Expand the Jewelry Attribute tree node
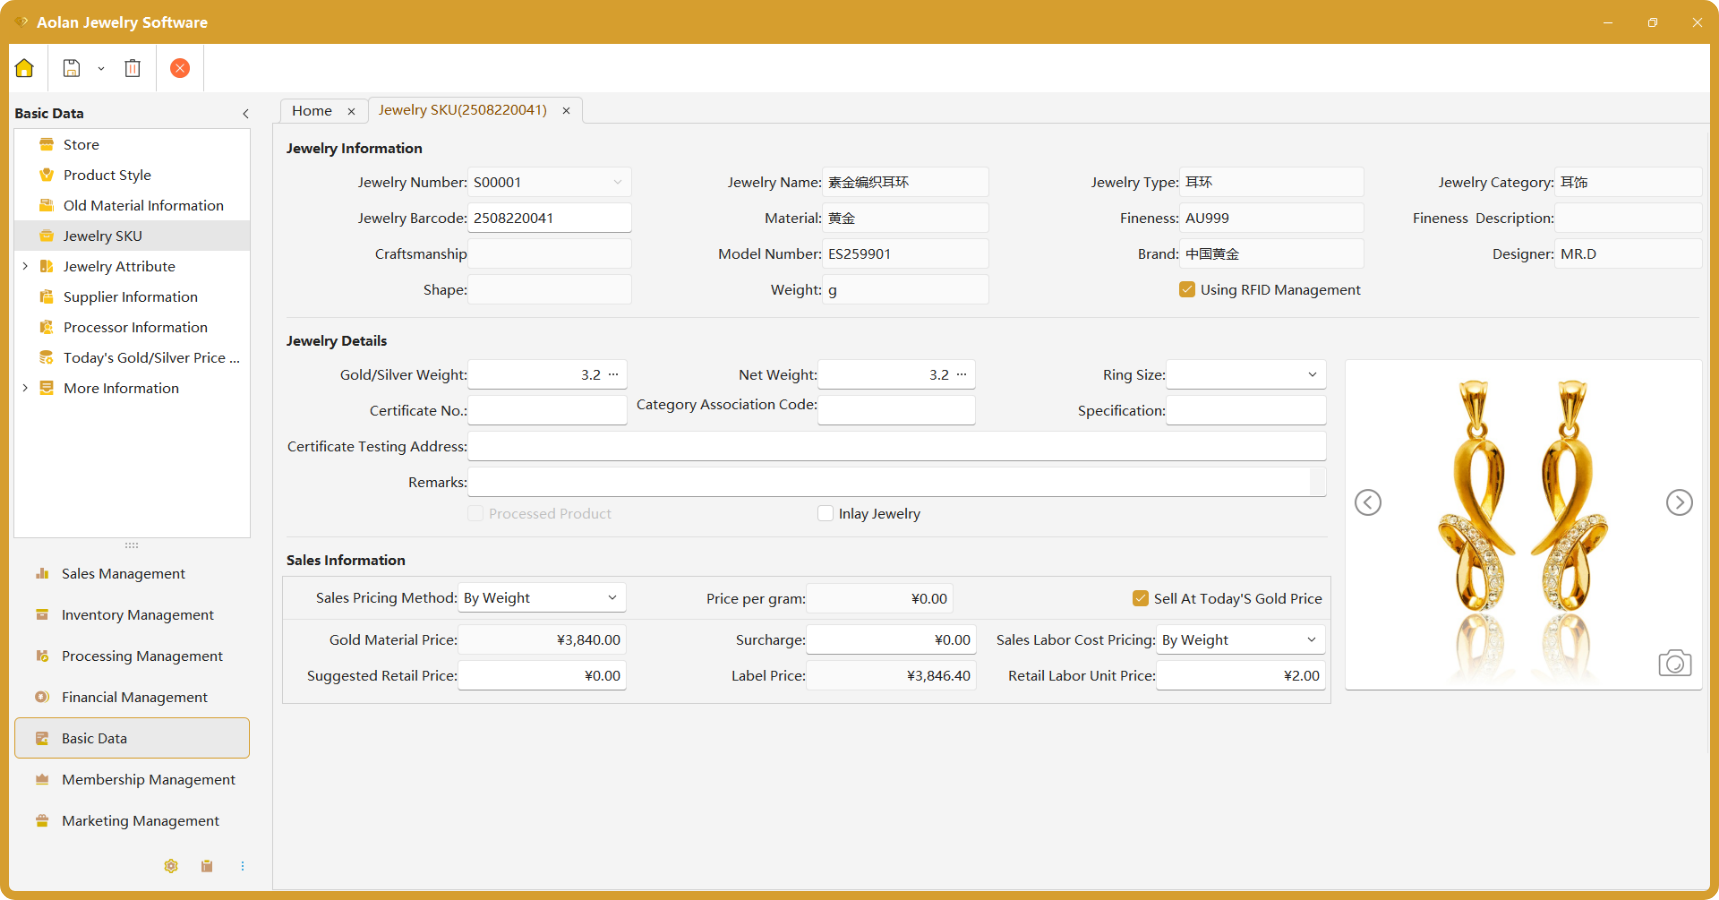The image size is (1719, 900). (25, 266)
